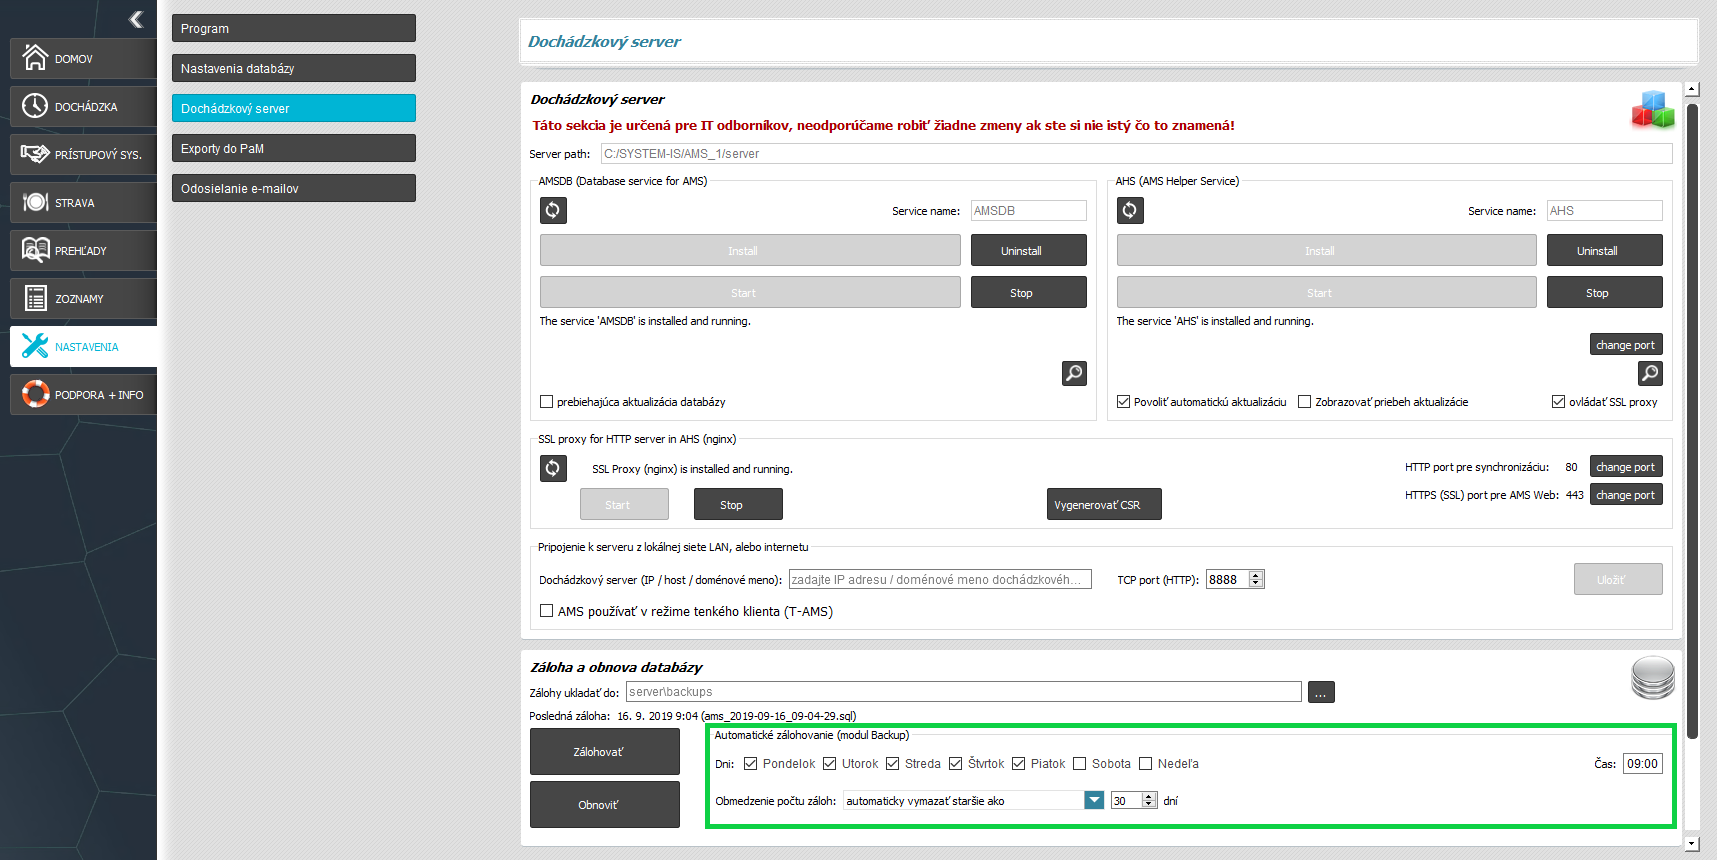This screenshot has height=860, width=1717.
Task: Open PRÍSTUPOVÝ SYS. section
Action: point(83,154)
